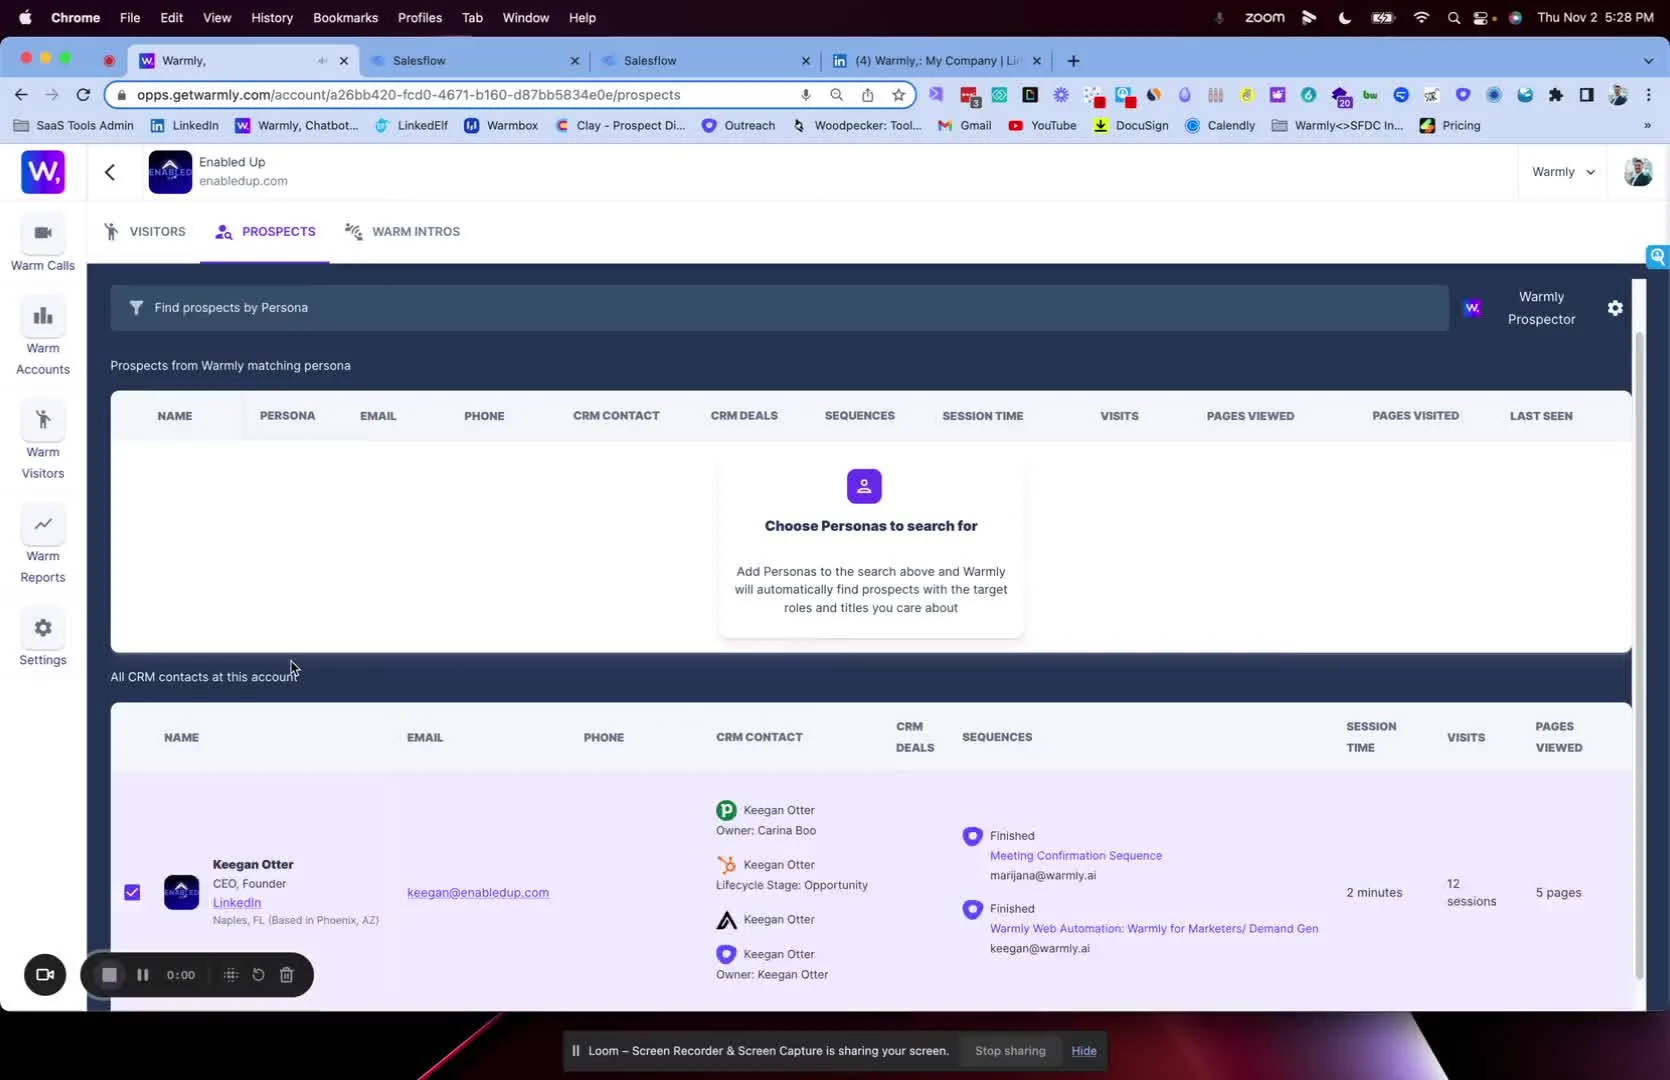Click the page vertical scrollbar
Screen dimensions: 1670x1080
coord(1638,655)
